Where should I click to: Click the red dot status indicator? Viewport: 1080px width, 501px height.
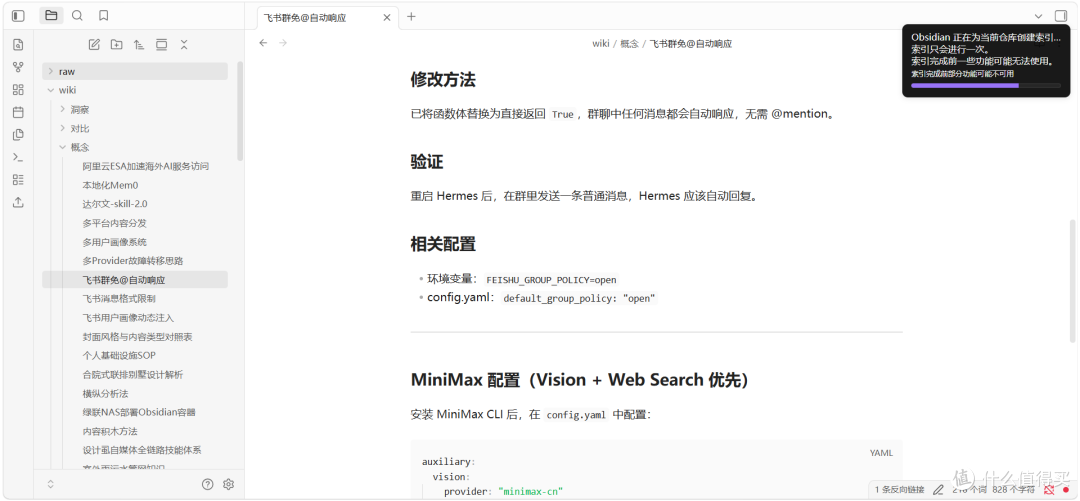[x=1066, y=490]
